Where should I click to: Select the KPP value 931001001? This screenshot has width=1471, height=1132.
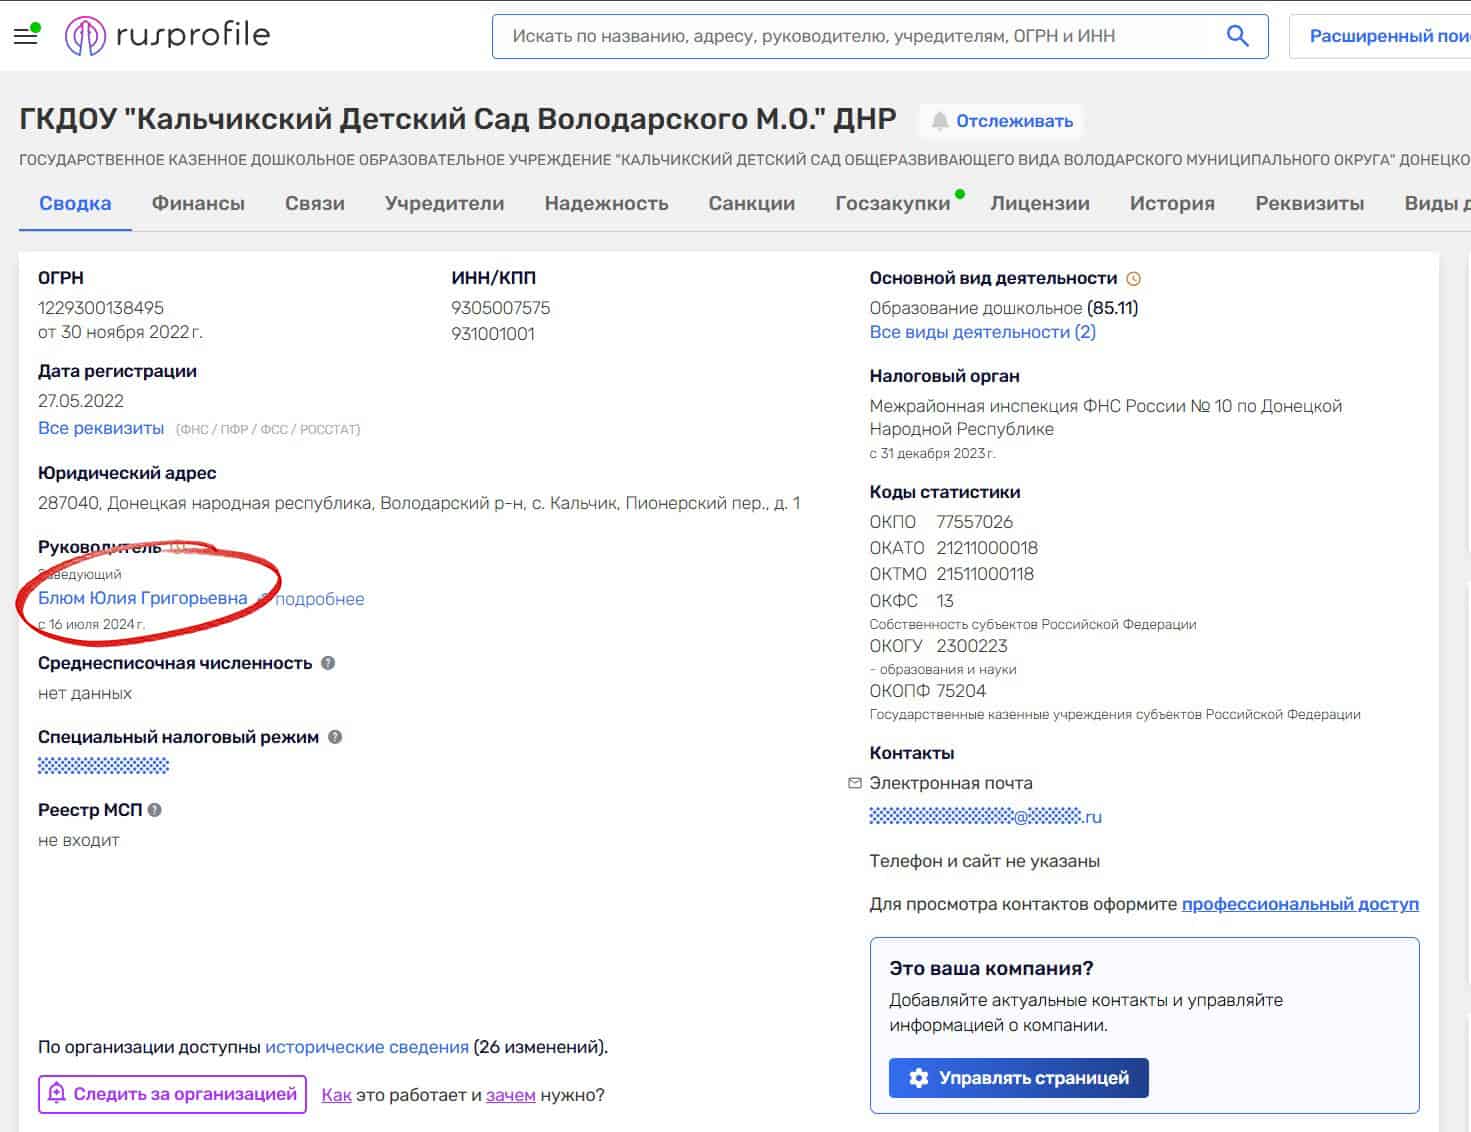493,334
